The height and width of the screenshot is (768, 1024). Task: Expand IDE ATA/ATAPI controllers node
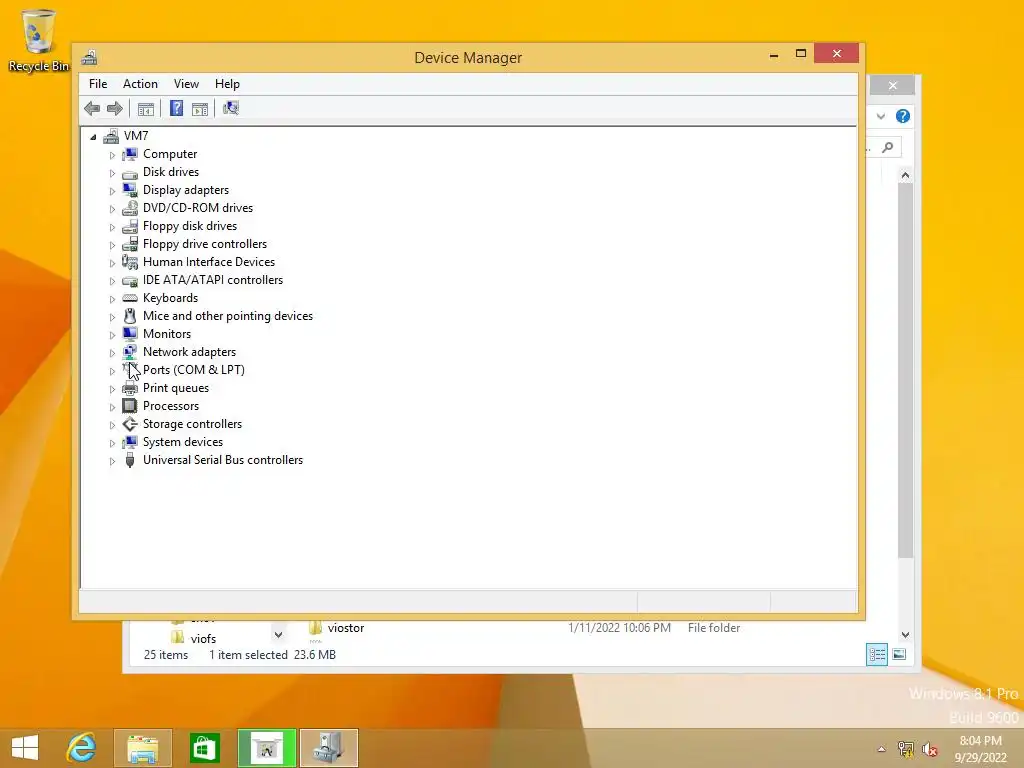pos(112,281)
